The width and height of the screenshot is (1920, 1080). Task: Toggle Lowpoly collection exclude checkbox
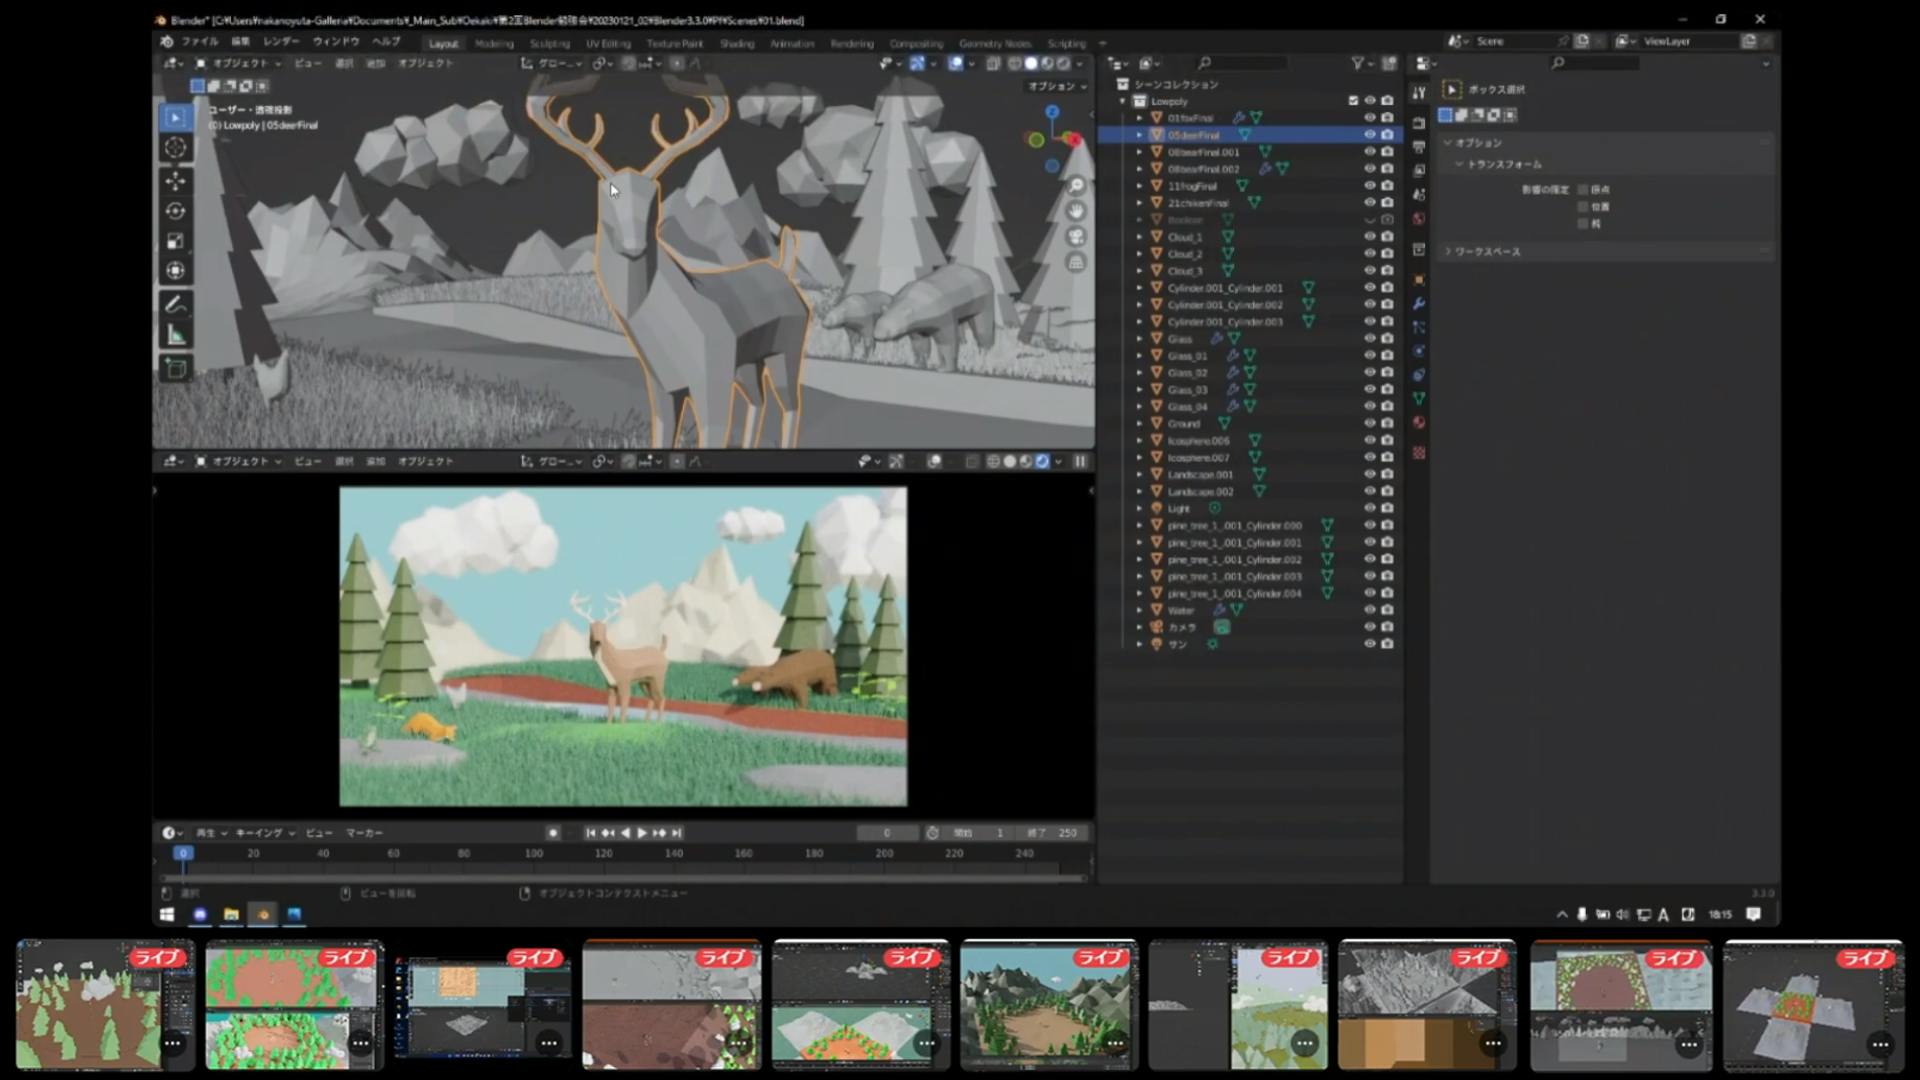(1353, 101)
